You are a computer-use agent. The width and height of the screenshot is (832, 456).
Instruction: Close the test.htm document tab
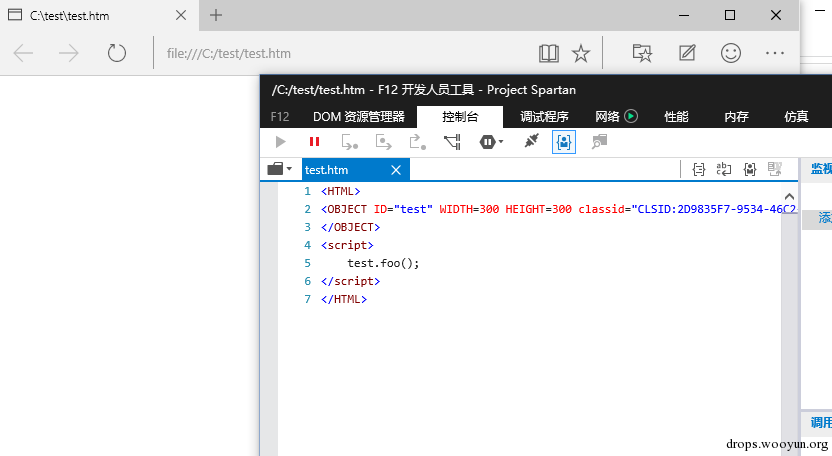pyautogui.click(x=396, y=170)
